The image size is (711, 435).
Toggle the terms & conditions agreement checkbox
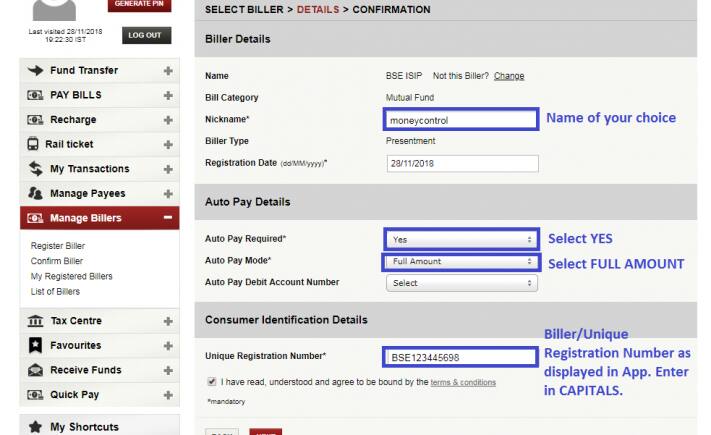211,382
